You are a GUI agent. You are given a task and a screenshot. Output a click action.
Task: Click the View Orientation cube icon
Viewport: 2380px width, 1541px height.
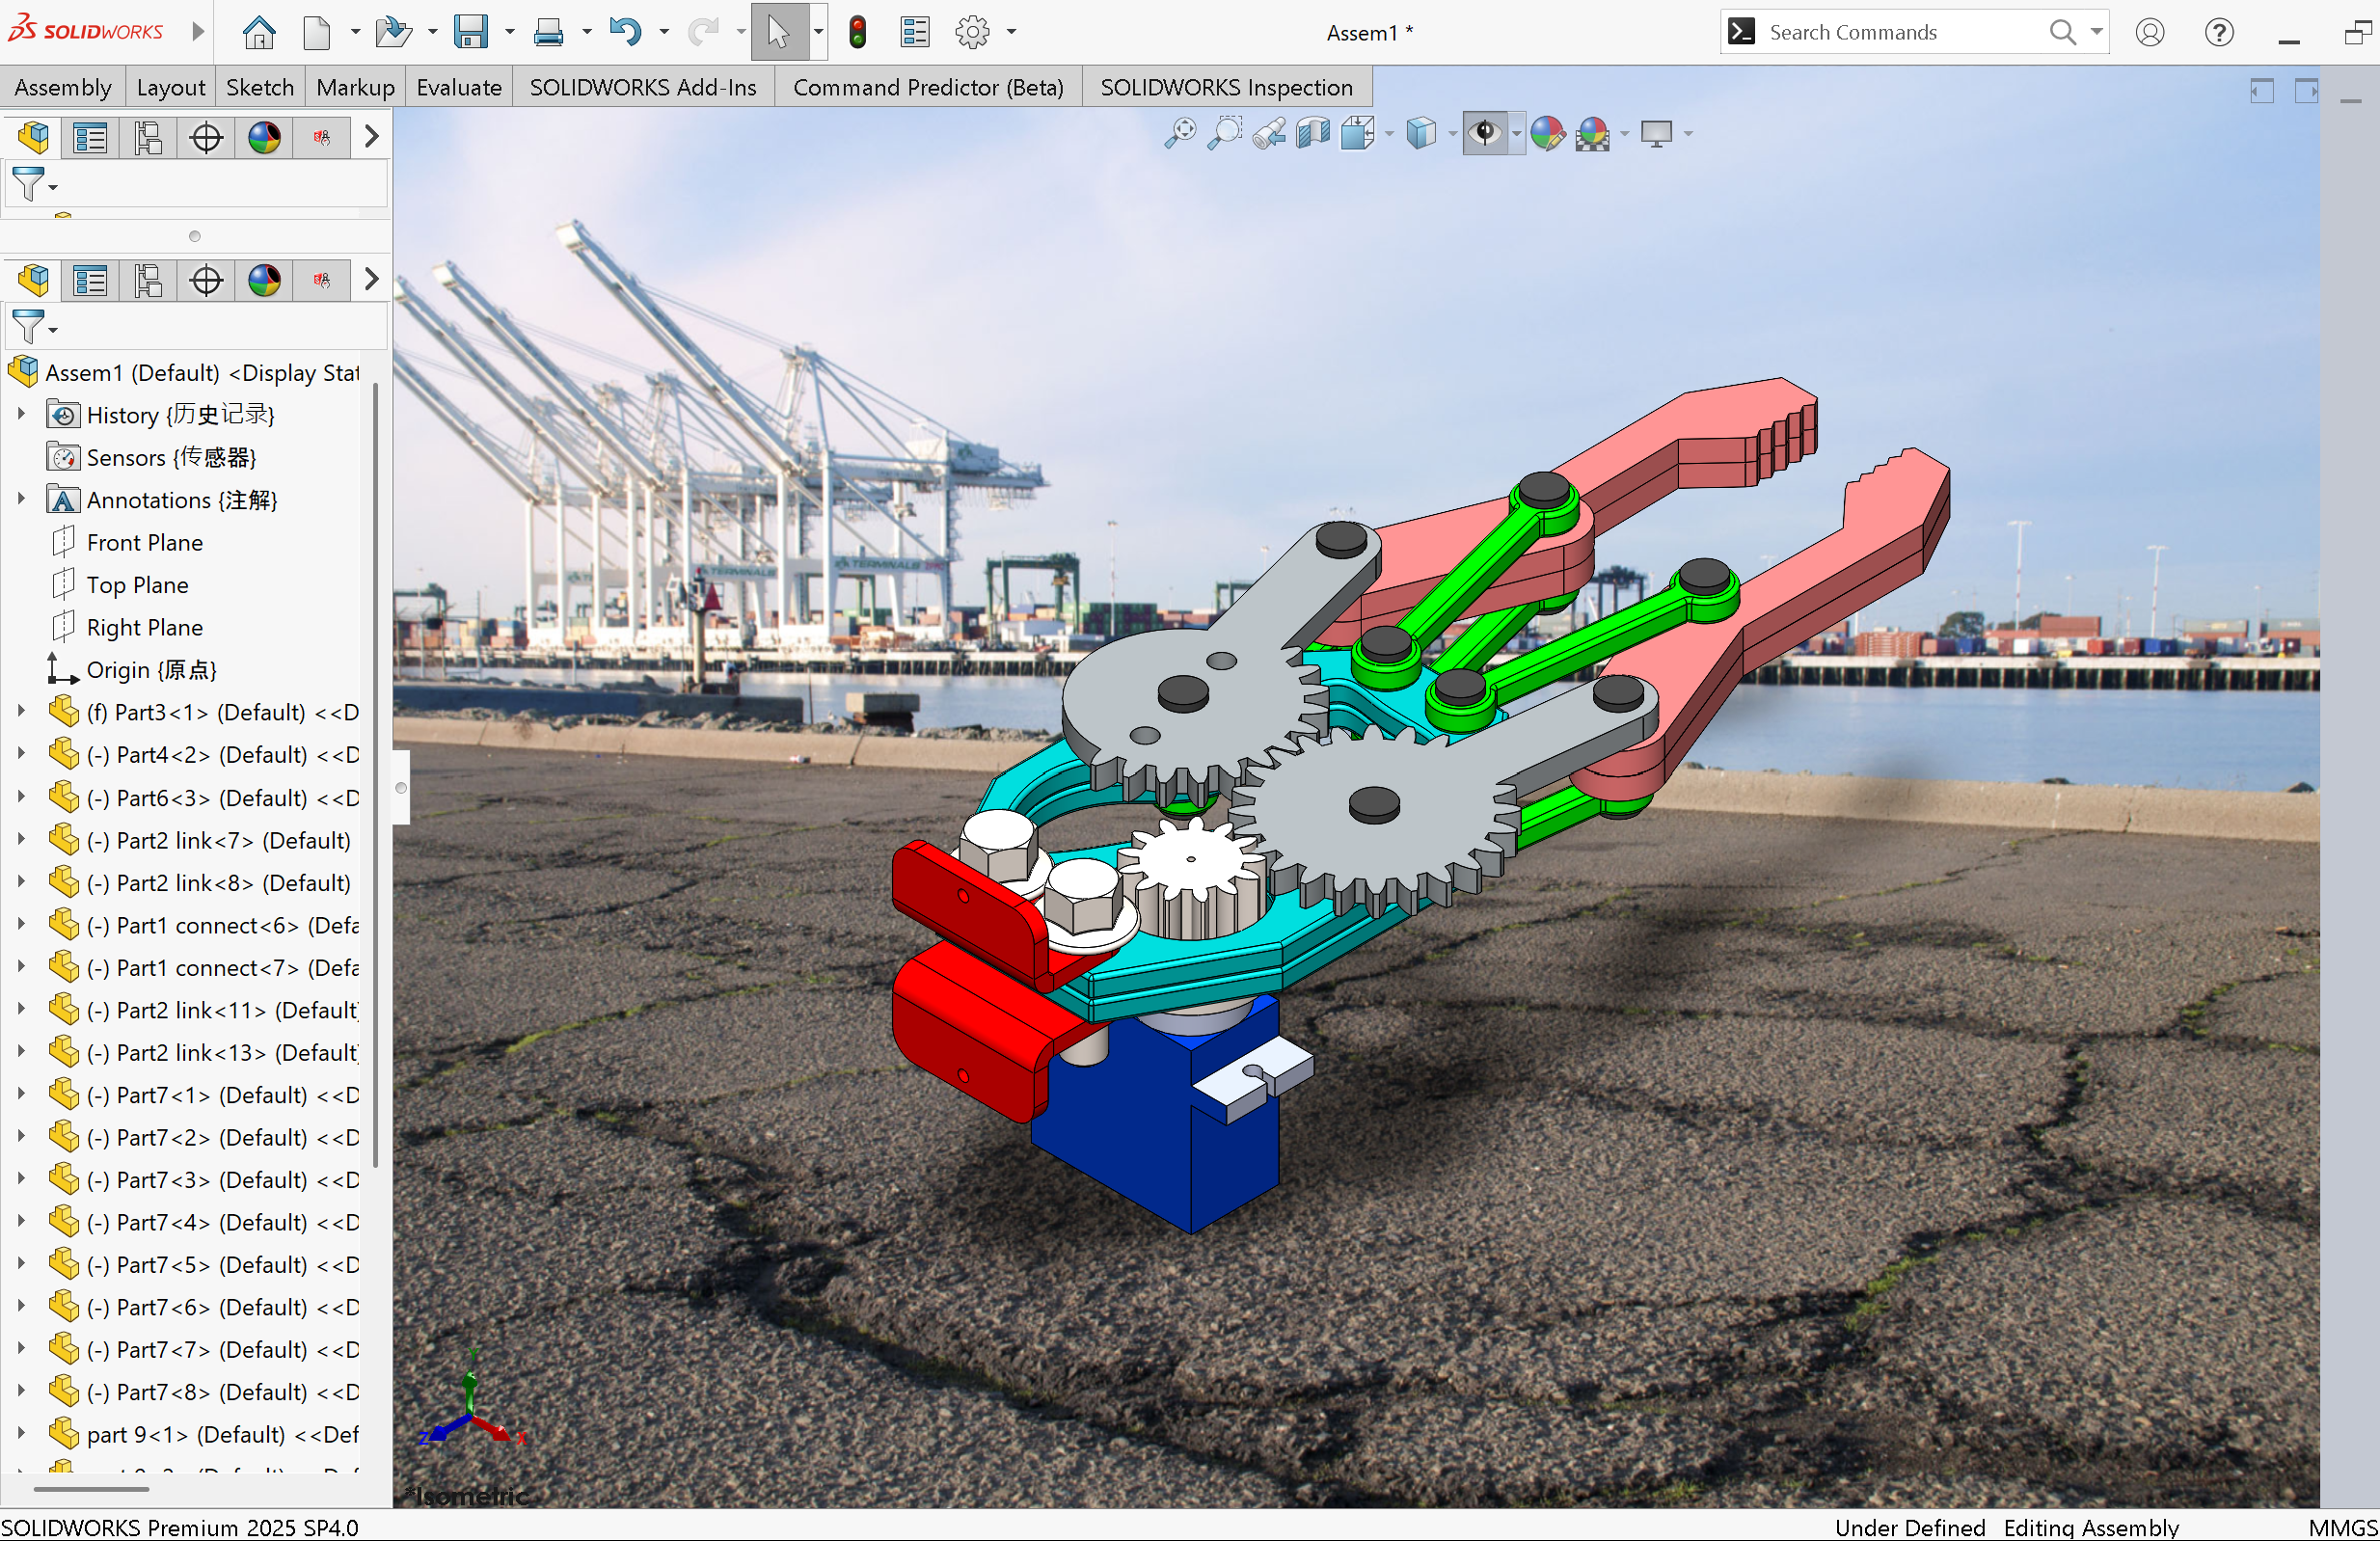[x=1358, y=133]
